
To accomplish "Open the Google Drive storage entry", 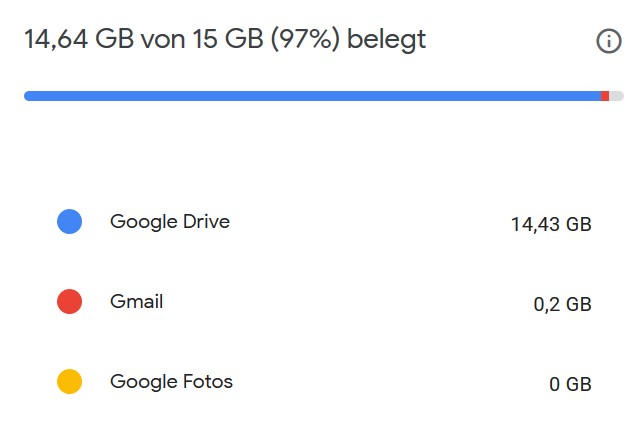I will click(x=324, y=222).
